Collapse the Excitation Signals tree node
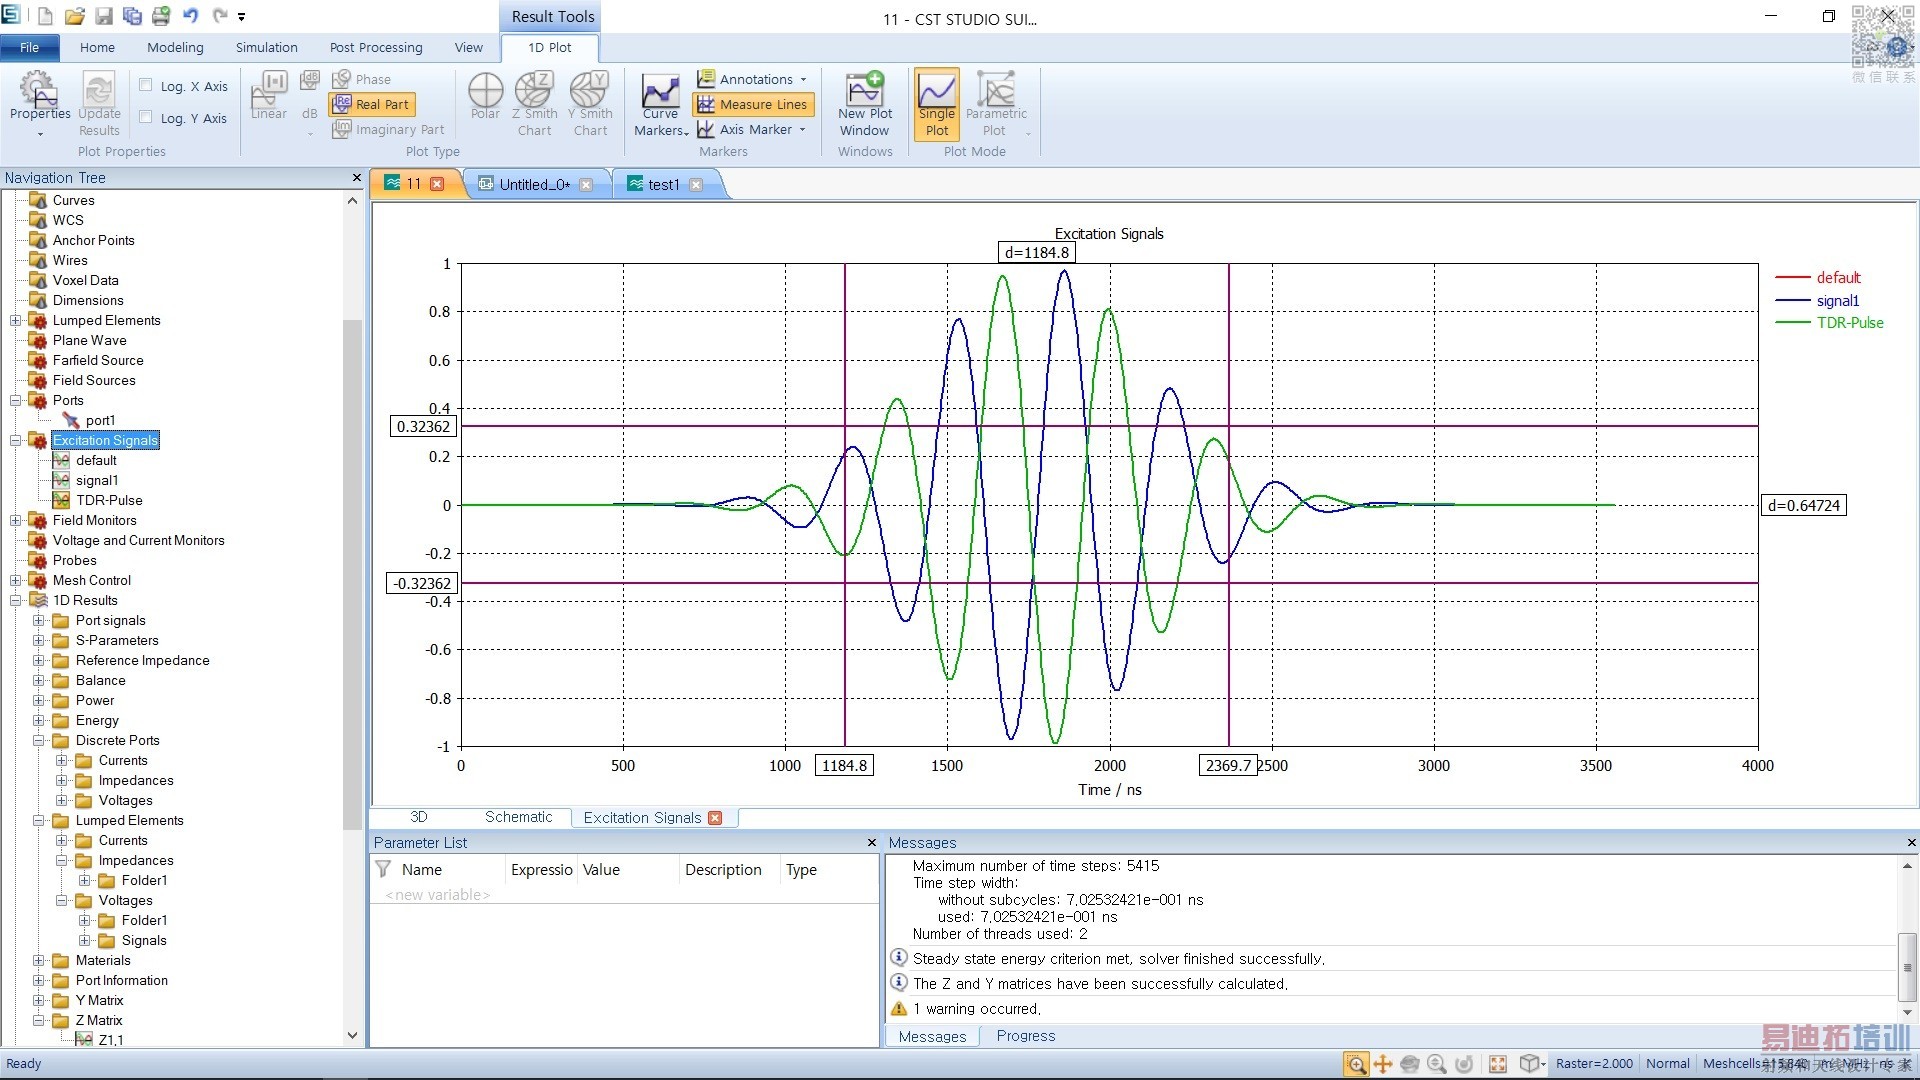This screenshot has height=1080, width=1920. (16, 440)
